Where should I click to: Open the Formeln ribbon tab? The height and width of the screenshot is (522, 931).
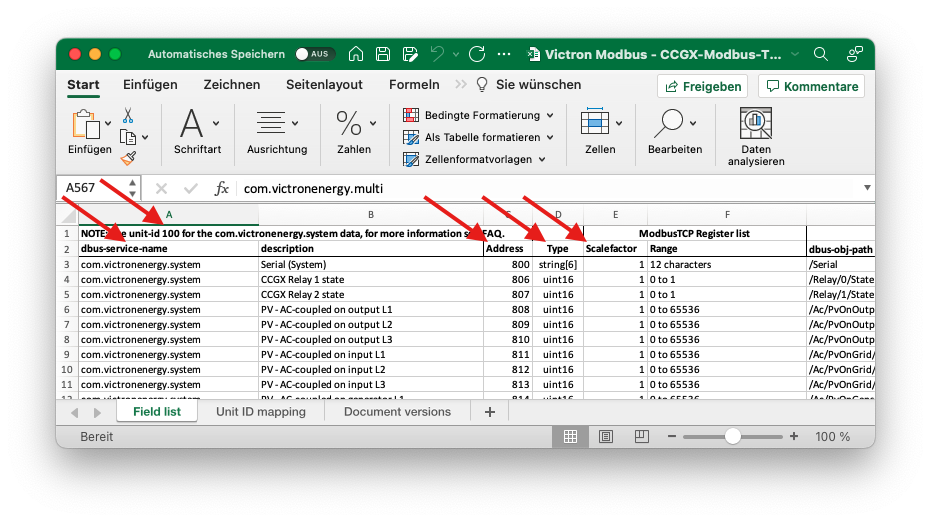point(414,85)
